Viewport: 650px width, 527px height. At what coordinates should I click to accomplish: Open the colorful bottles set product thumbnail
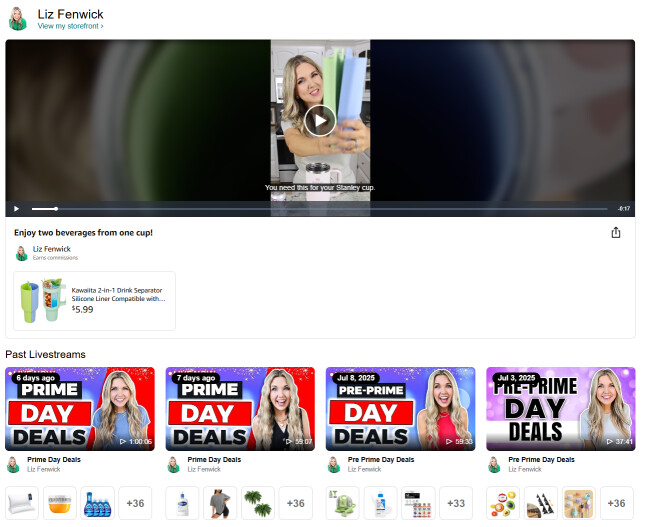(x=418, y=503)
